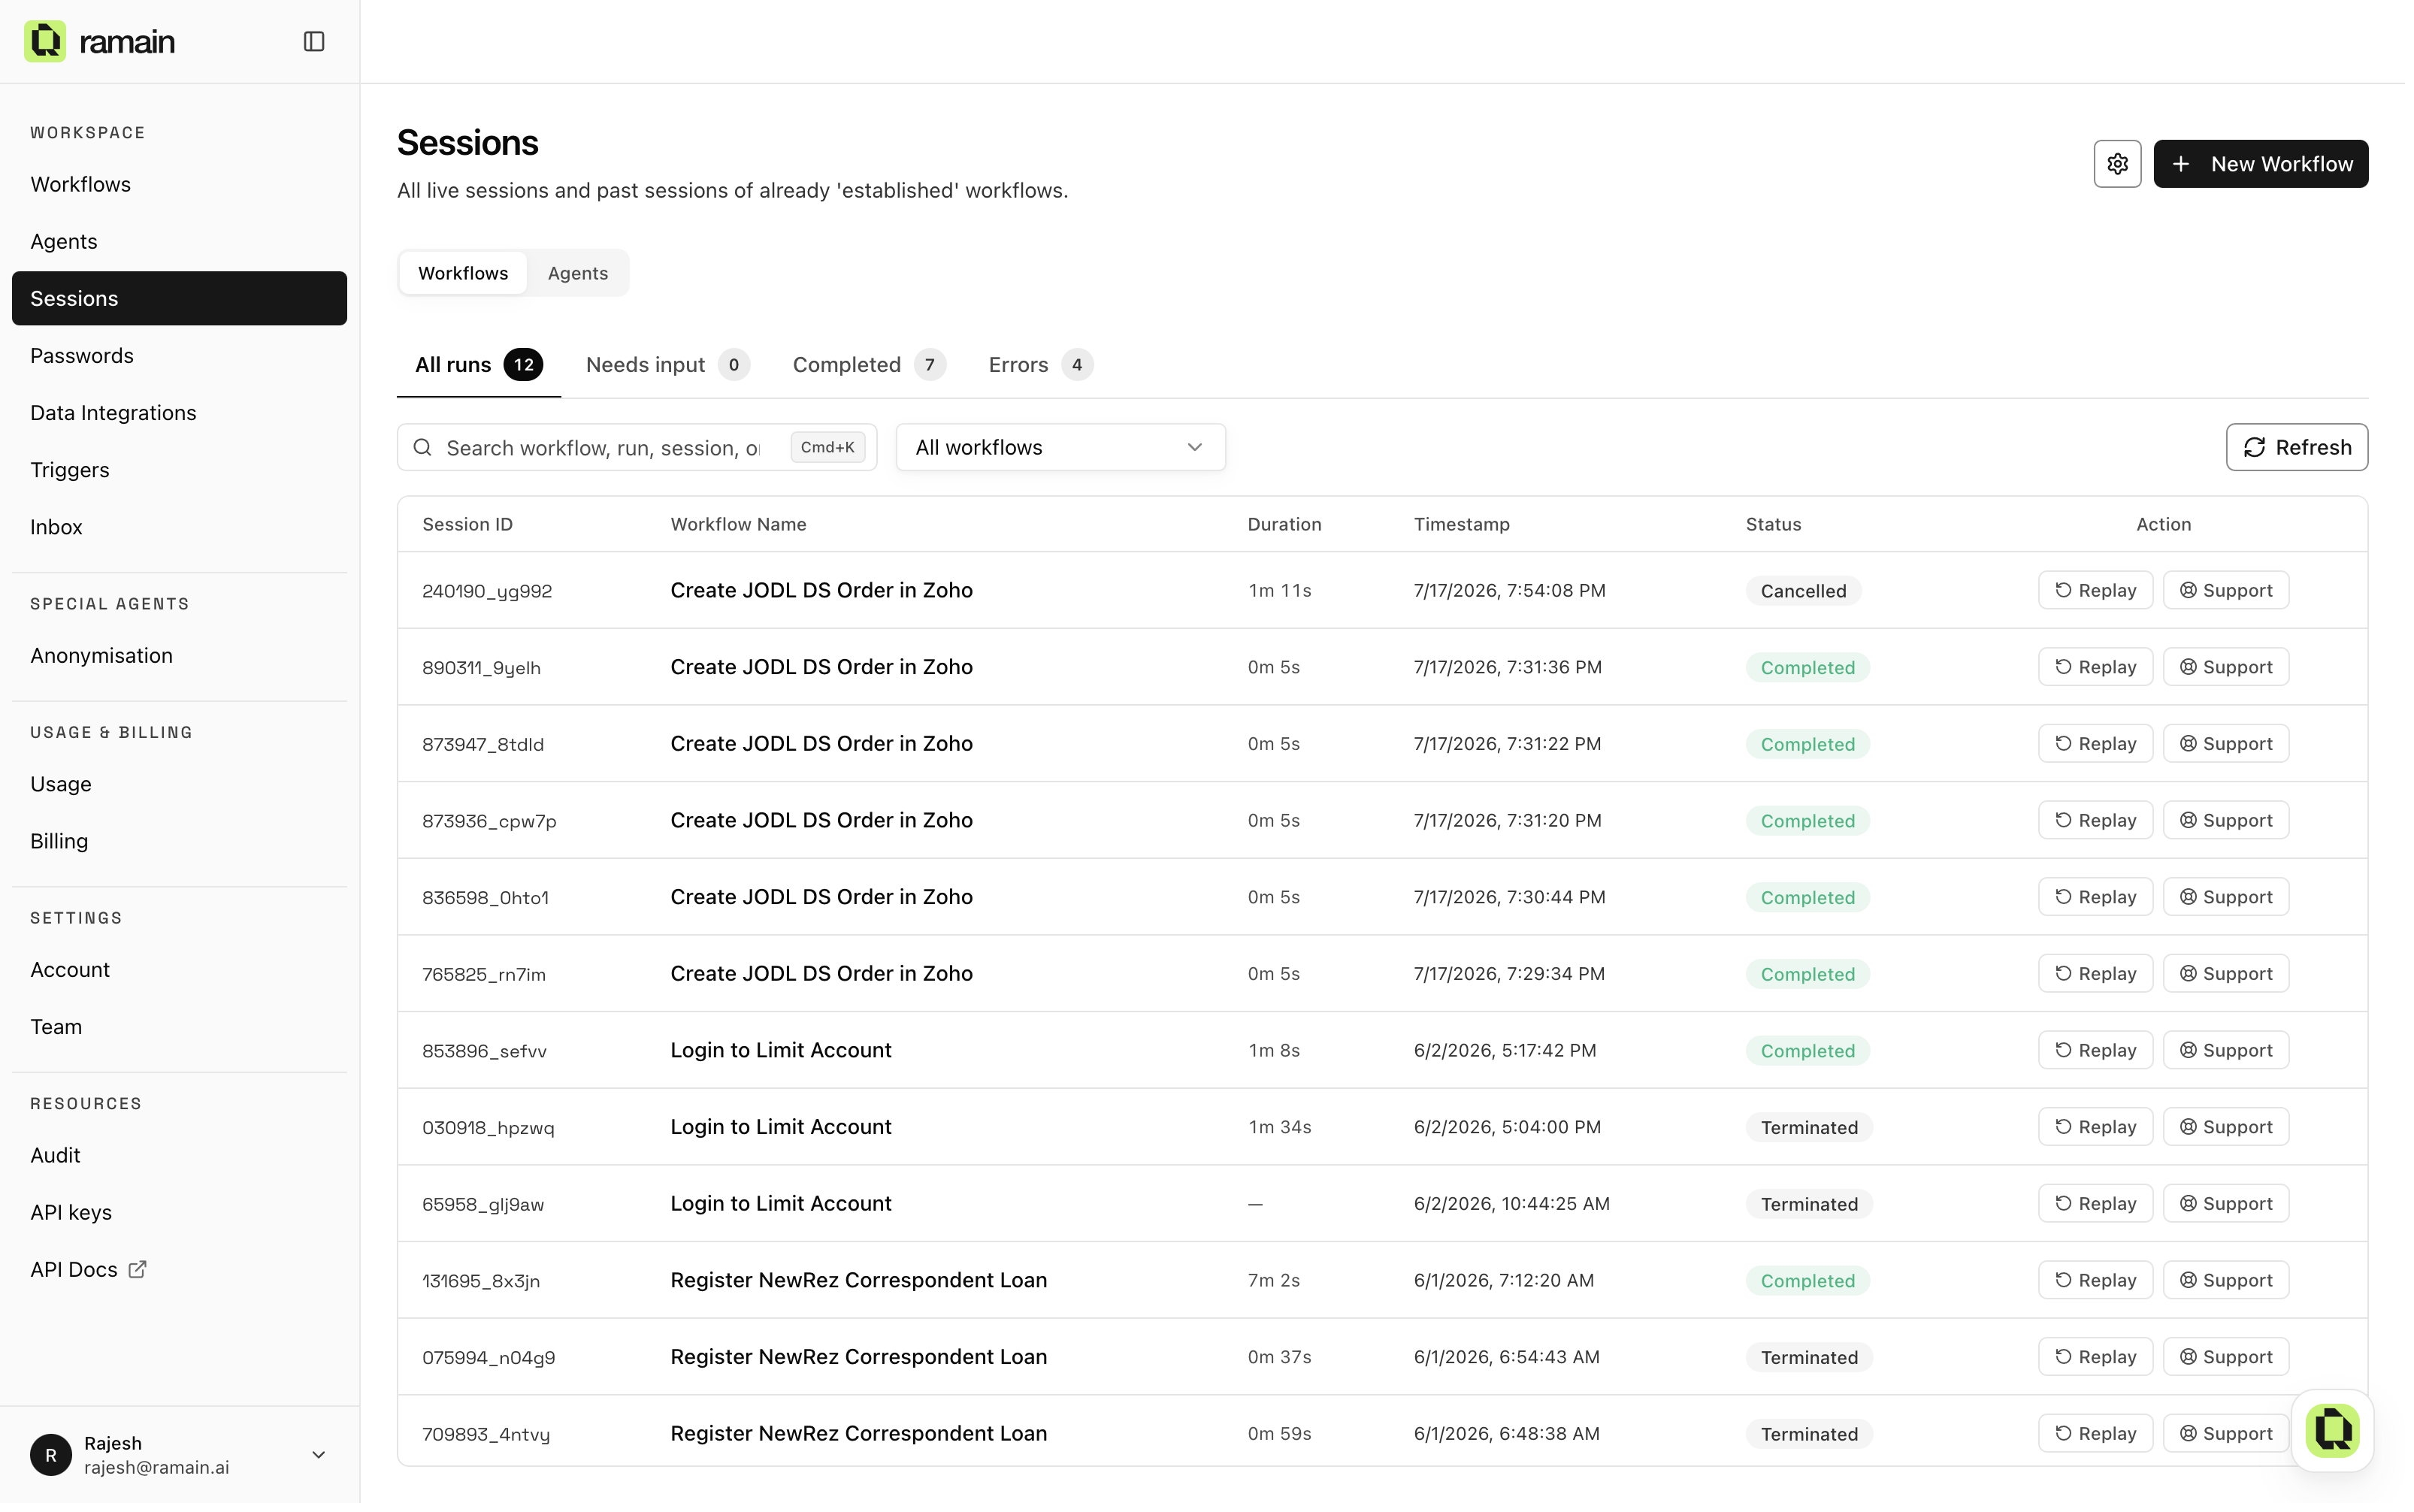Switch to the Needs input tab
Viewport: 2414px width, 1512px height.
tap(667, 365)
